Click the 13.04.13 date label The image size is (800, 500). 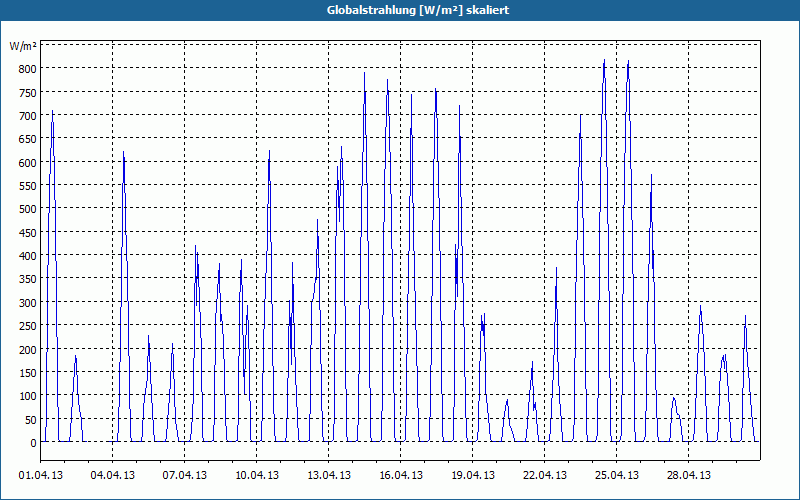329,476
